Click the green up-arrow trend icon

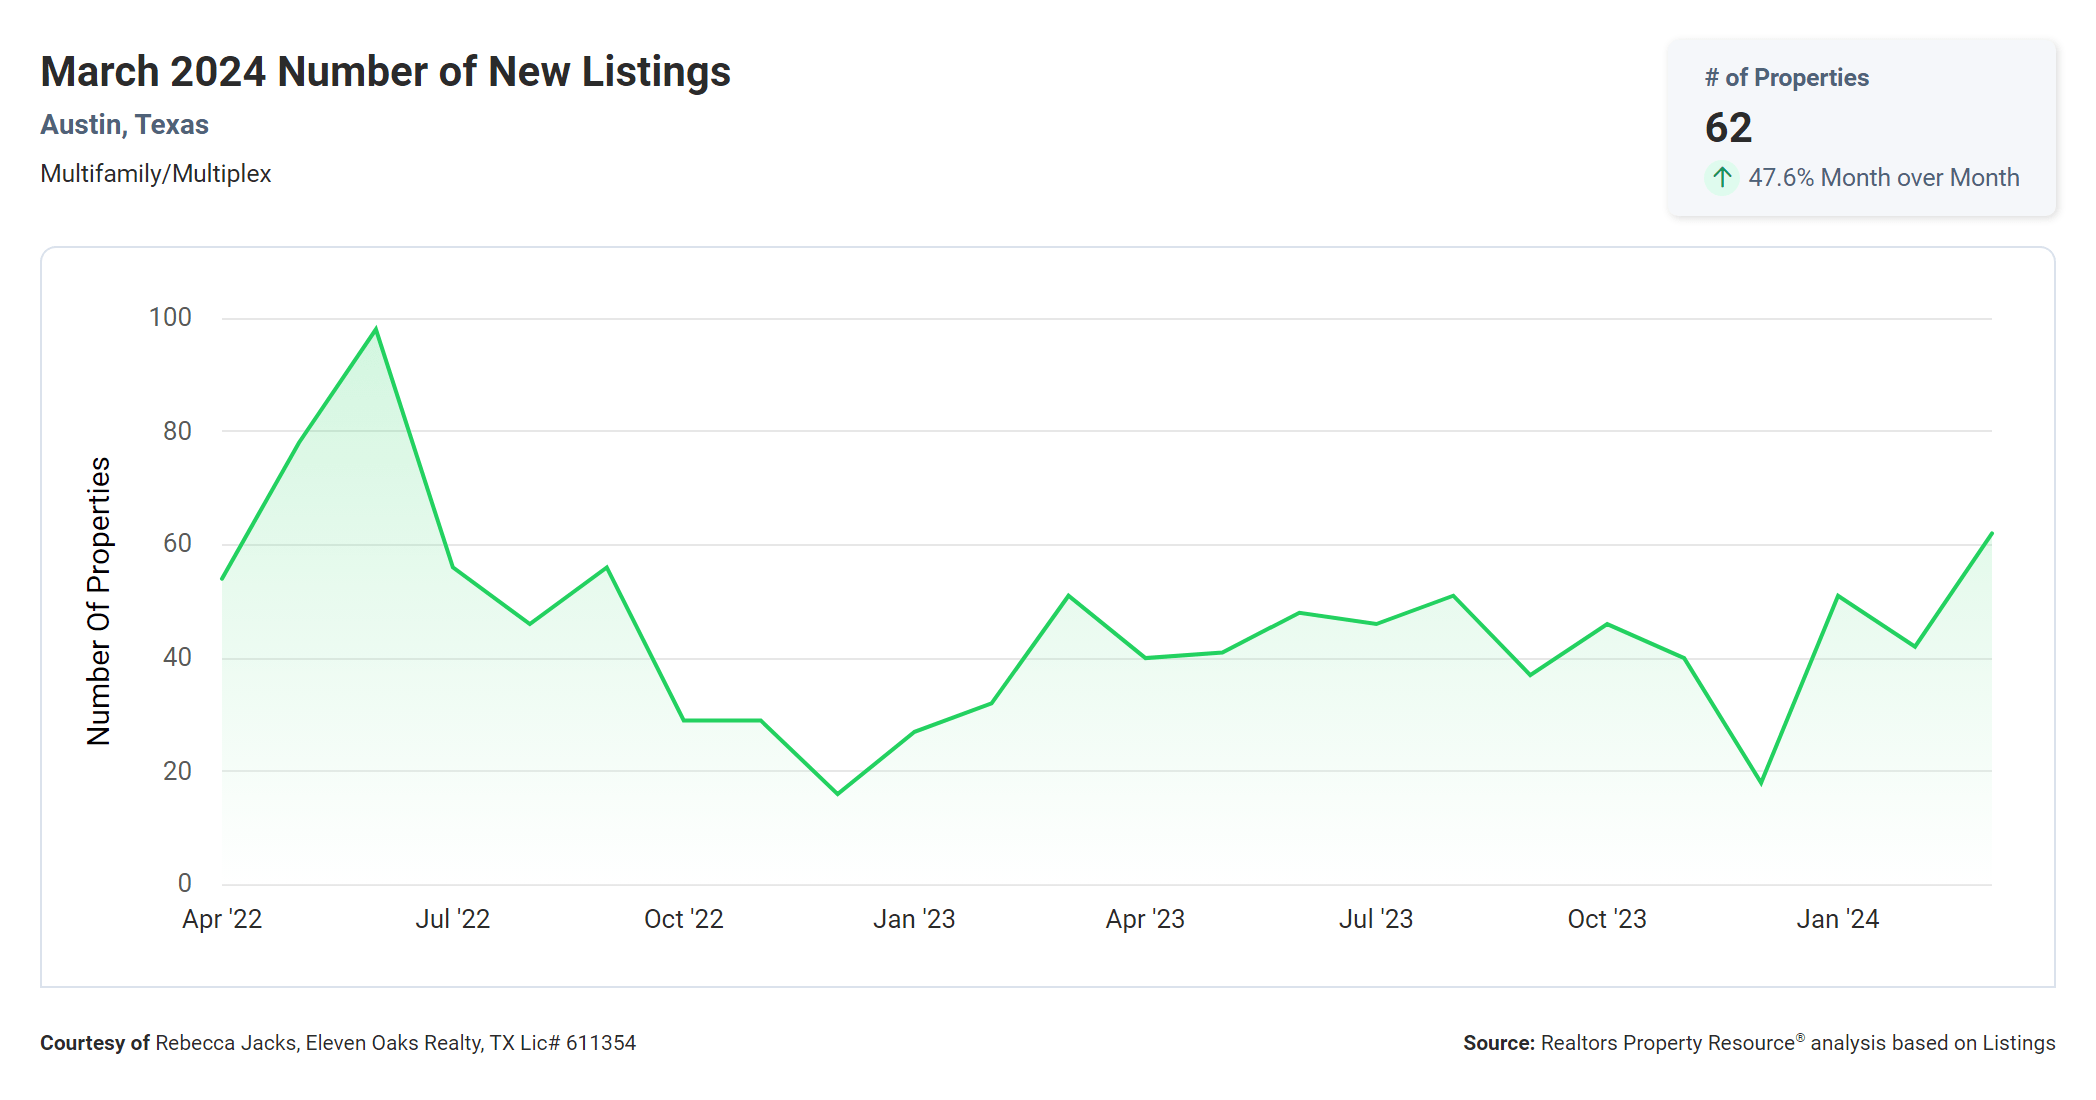(x=1721, y=178)
